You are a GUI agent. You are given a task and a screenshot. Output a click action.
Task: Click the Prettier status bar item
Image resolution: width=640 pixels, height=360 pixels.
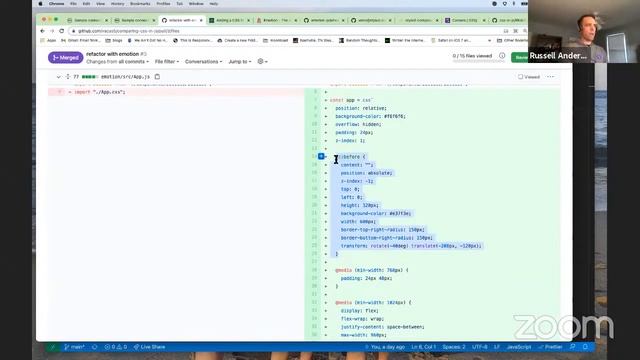click(550, 347)
